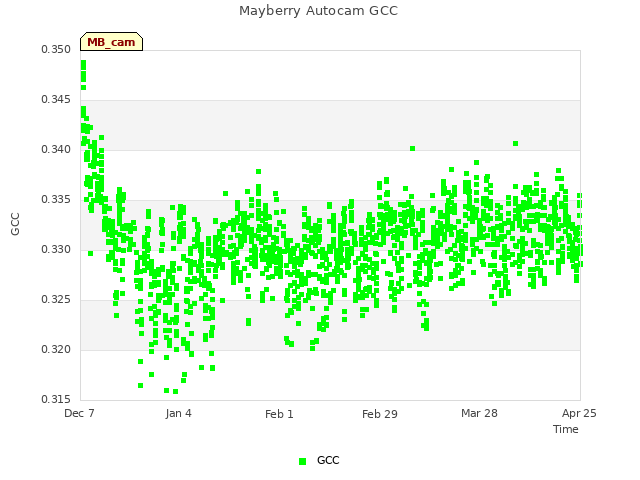Select the Apr 25 x-axis label
Image resolution: width=640 pixels, height=480 pixels.
(579, 413)
